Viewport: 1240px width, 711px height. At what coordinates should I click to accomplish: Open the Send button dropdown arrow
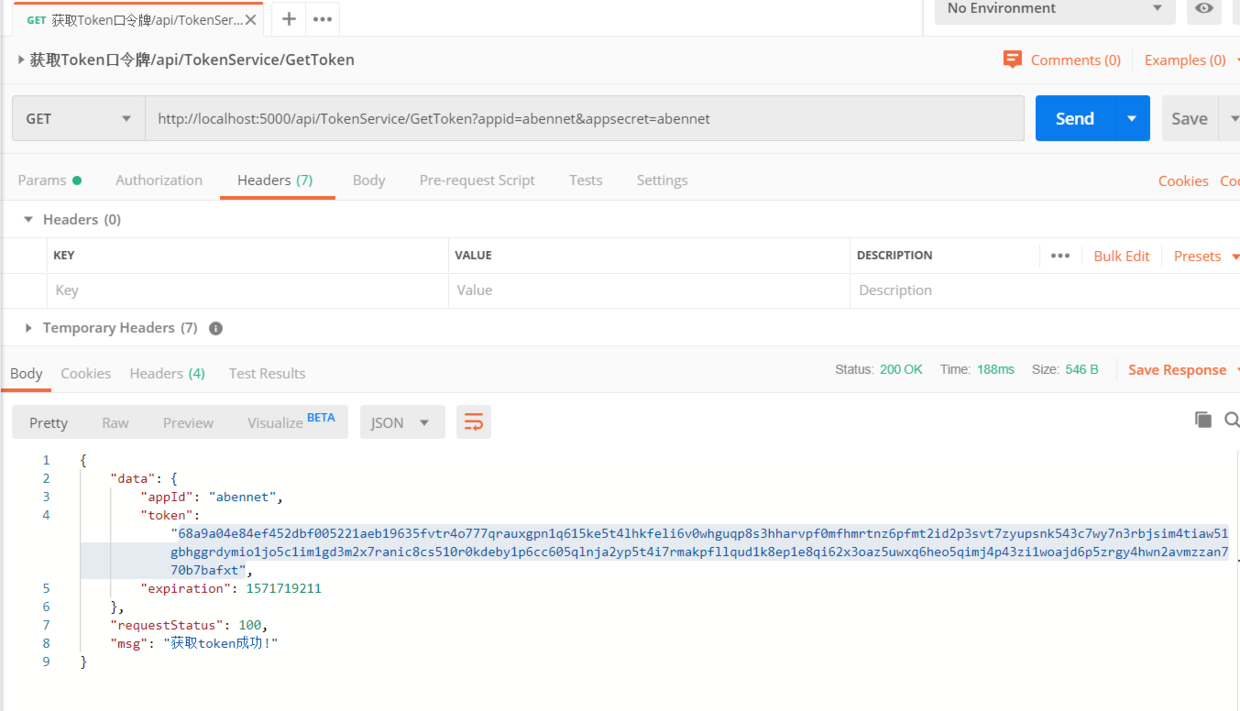pyautogui.click(x=1132, y=118)
